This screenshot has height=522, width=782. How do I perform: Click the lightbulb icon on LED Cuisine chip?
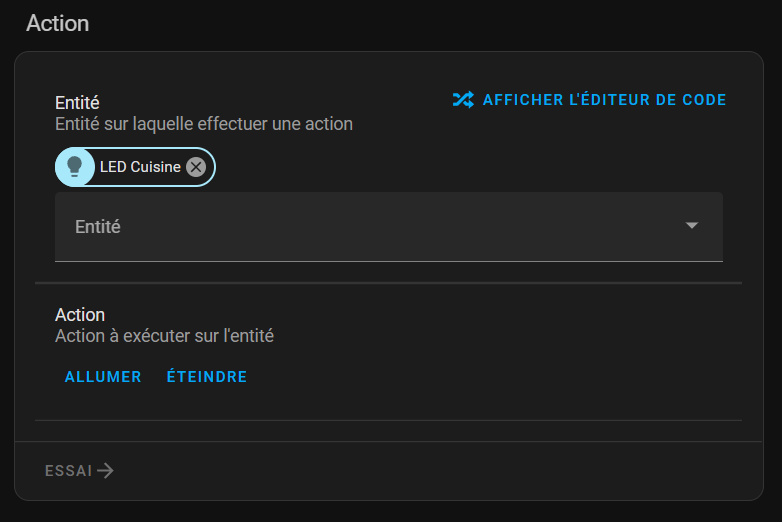click(74, 167)
